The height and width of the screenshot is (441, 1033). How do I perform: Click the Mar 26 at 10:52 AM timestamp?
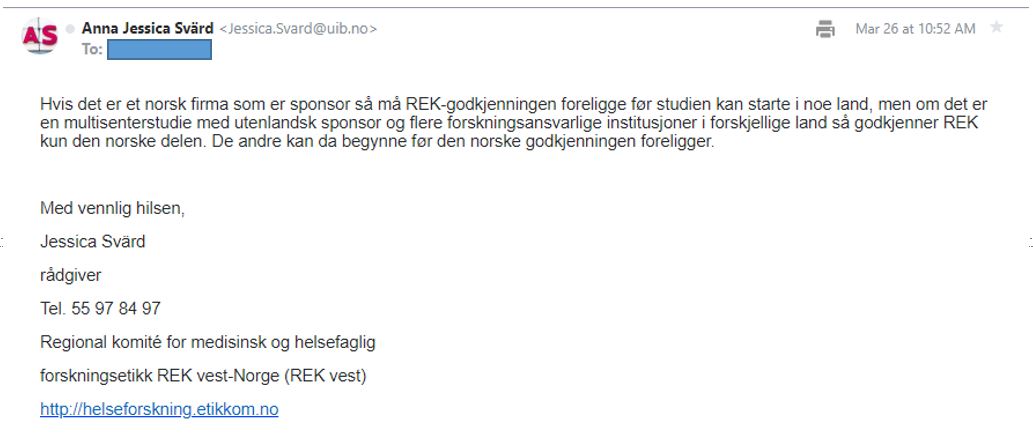(x=915, y=28)
